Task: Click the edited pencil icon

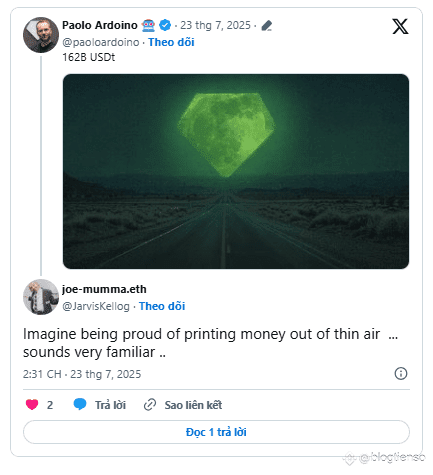Action: [266, 26]
